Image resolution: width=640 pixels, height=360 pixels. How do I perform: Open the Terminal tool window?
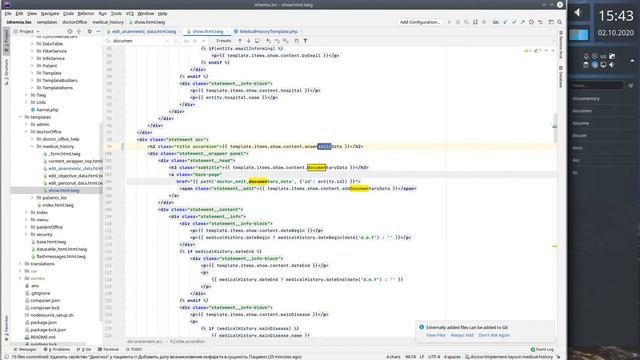[x=108, y=349]
